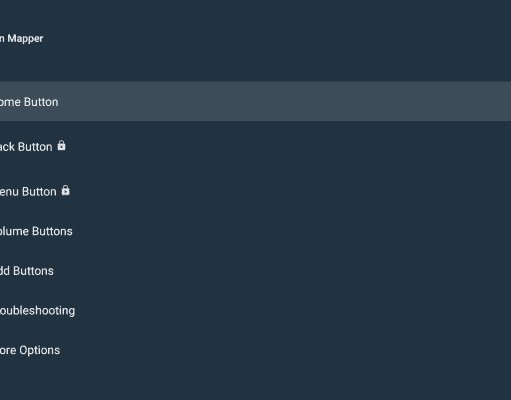Image resolution: width=511 pixels, height=400 pixels.
Task: Open the Troubleshooting section
Action: click(255, 310)
